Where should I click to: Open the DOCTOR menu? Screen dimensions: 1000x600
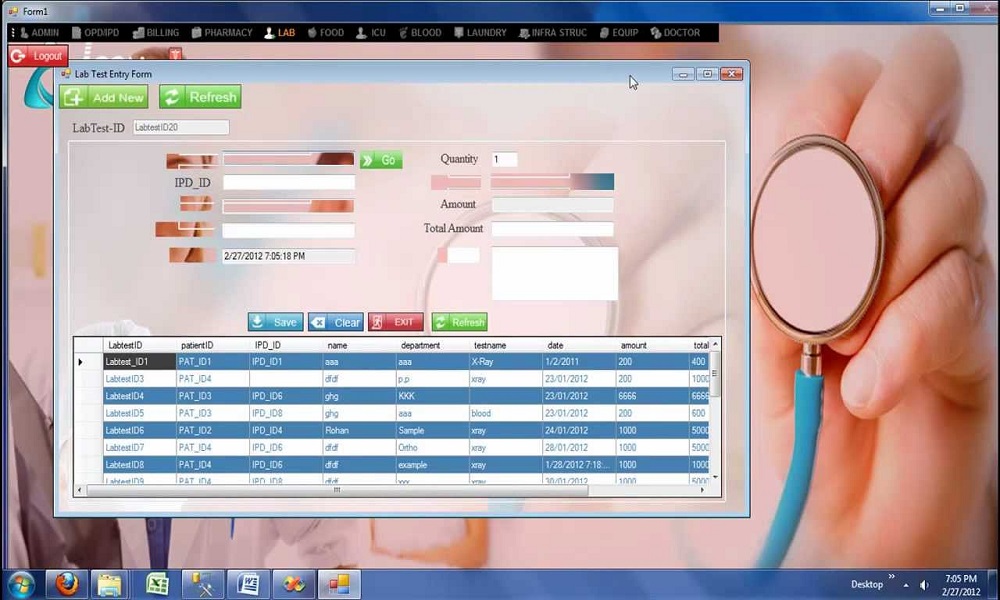click(x=675, y=33)
